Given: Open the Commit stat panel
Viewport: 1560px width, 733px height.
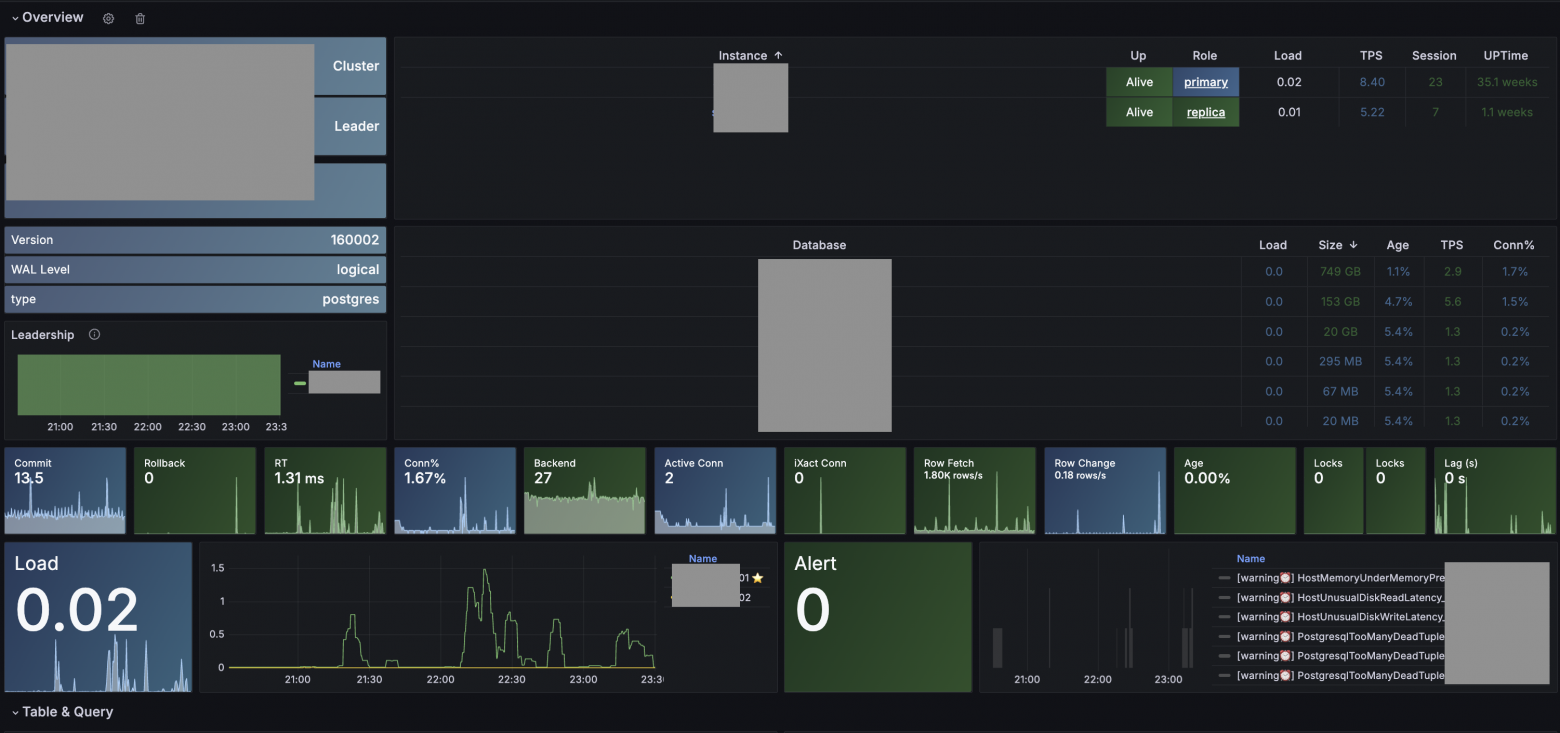Looking at the screenshot, I should (x=65, y=490).
